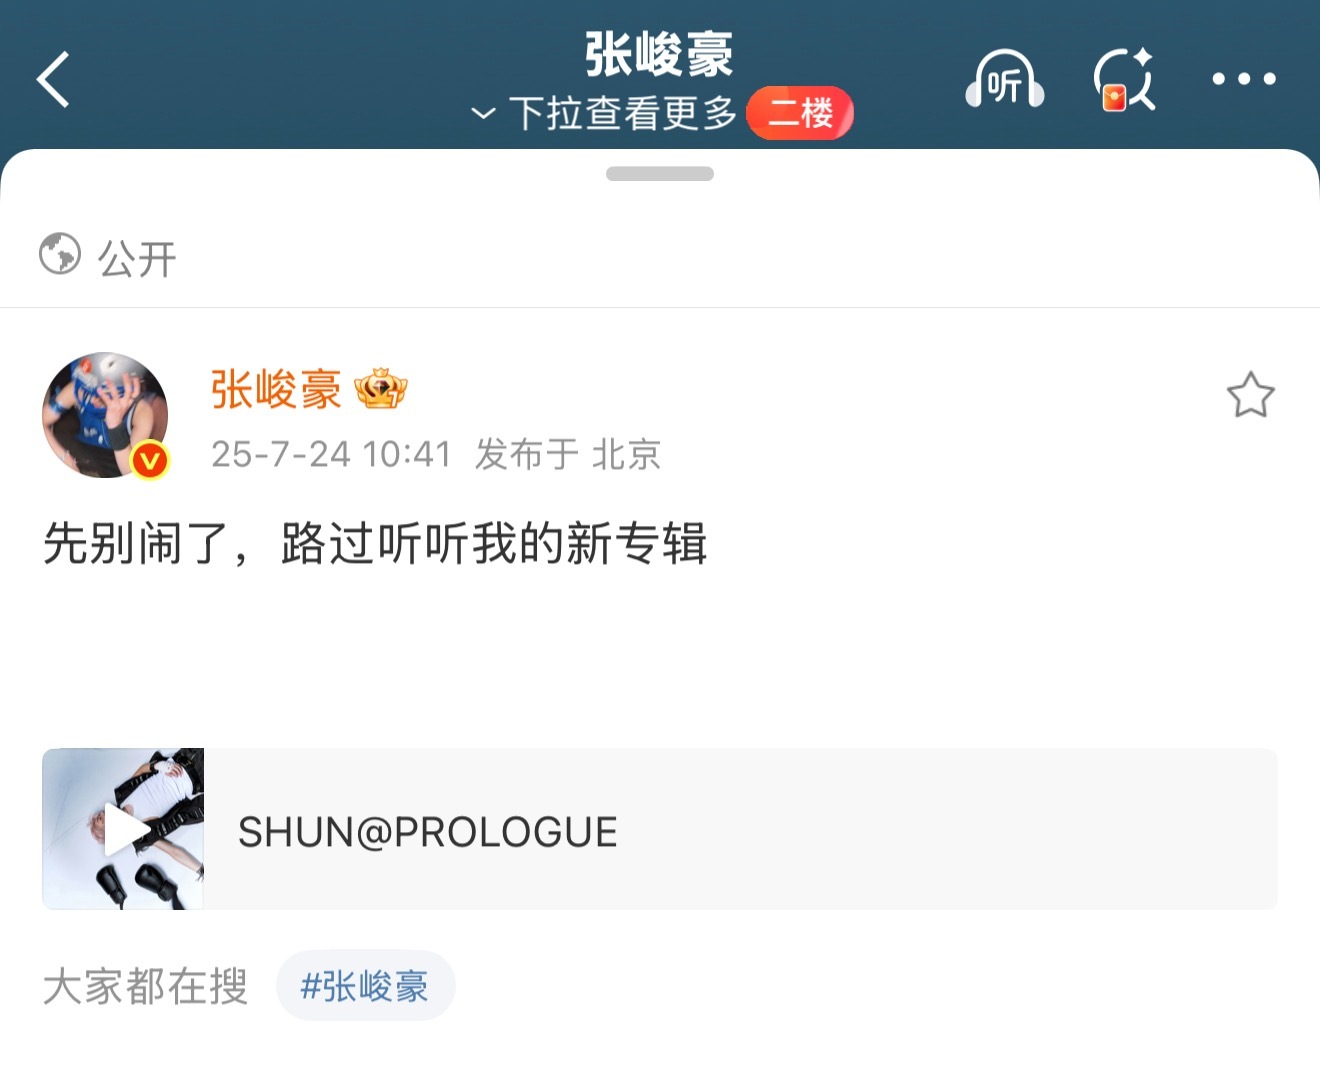Image resolution: width=1320 pixels, height=1070 pixels.
Task: Select the #张峻豪 hashtag chip
Action: pos(365,986)
